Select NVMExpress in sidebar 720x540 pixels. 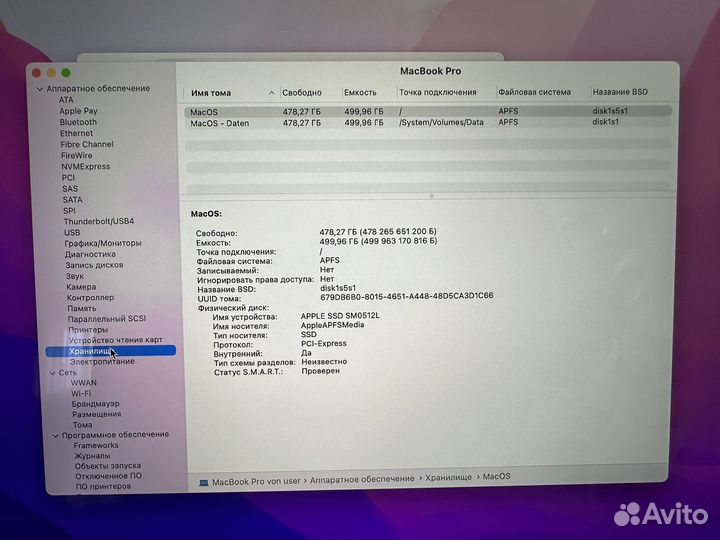(x=86, y=166)
